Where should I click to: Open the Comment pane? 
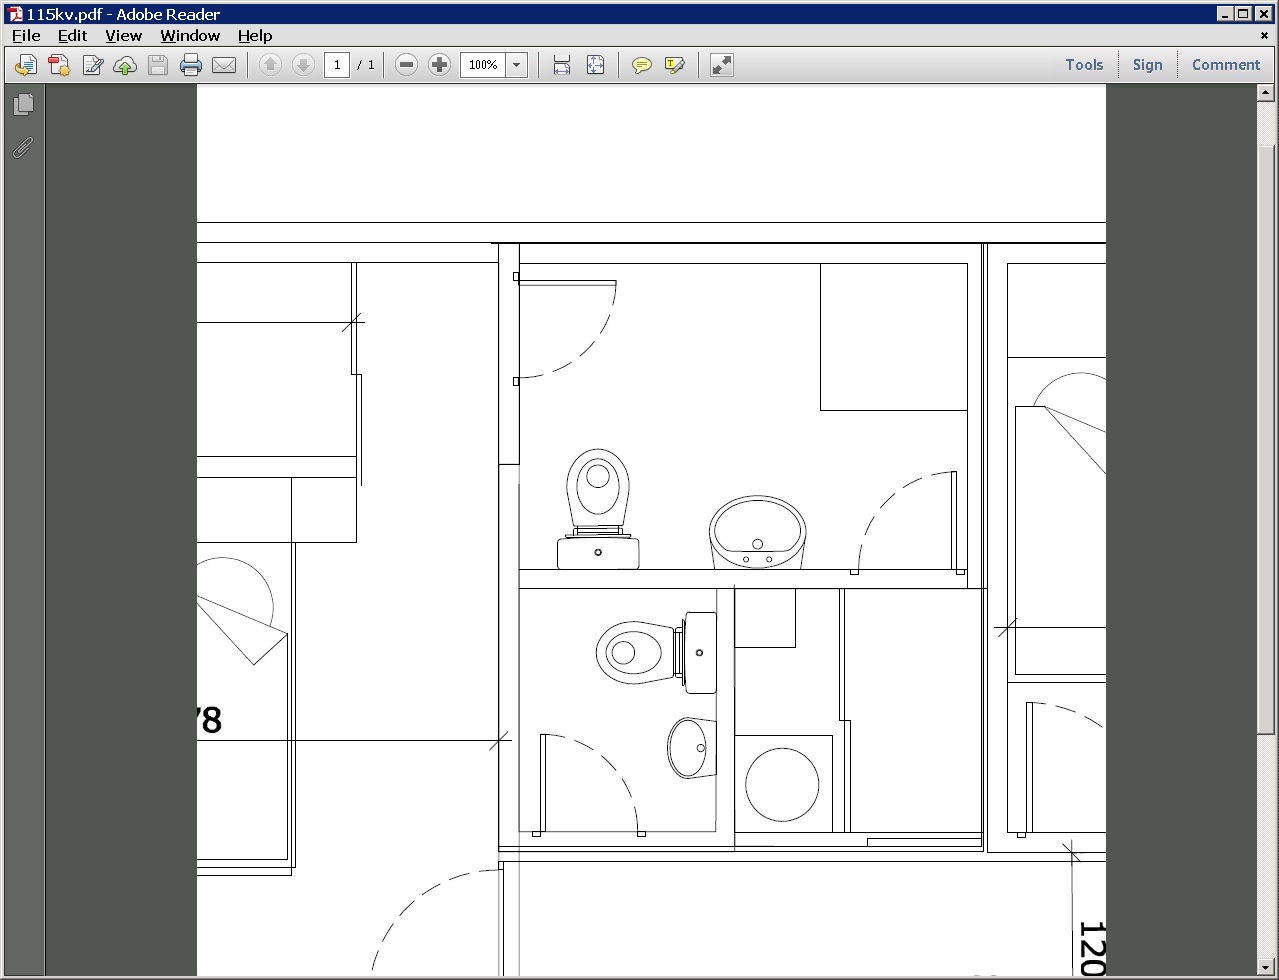[1225, 65]
